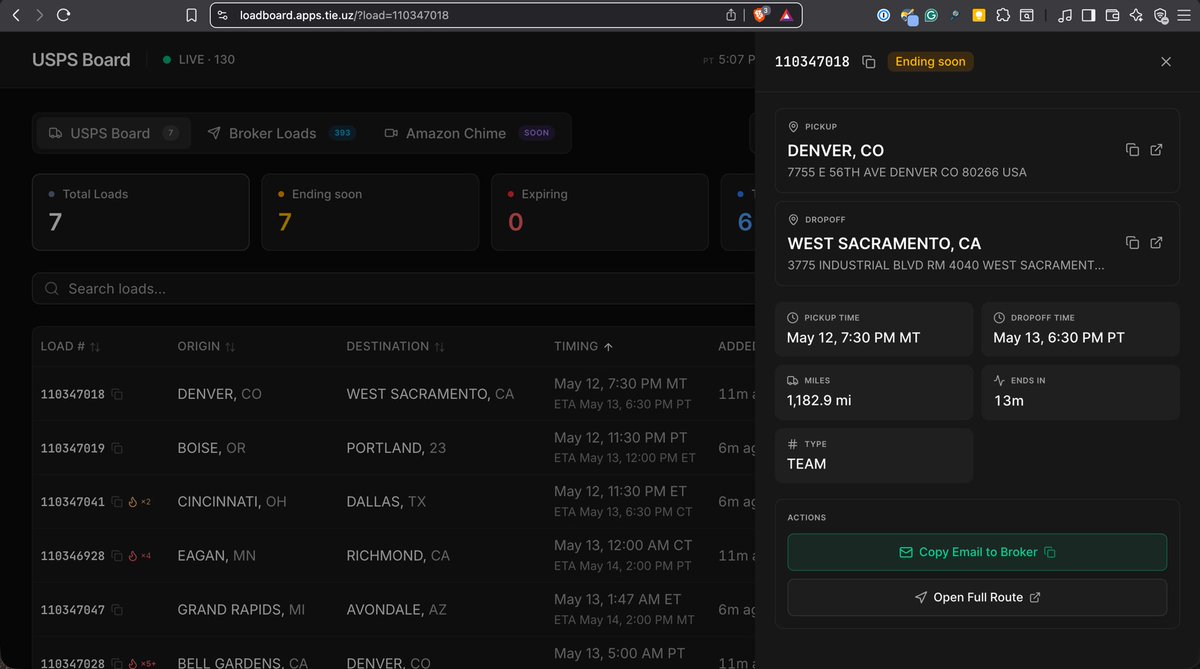The image size is (1200, 669).
Task: Select RICHMOND, CA destination cell
Action: pos(398,556)
